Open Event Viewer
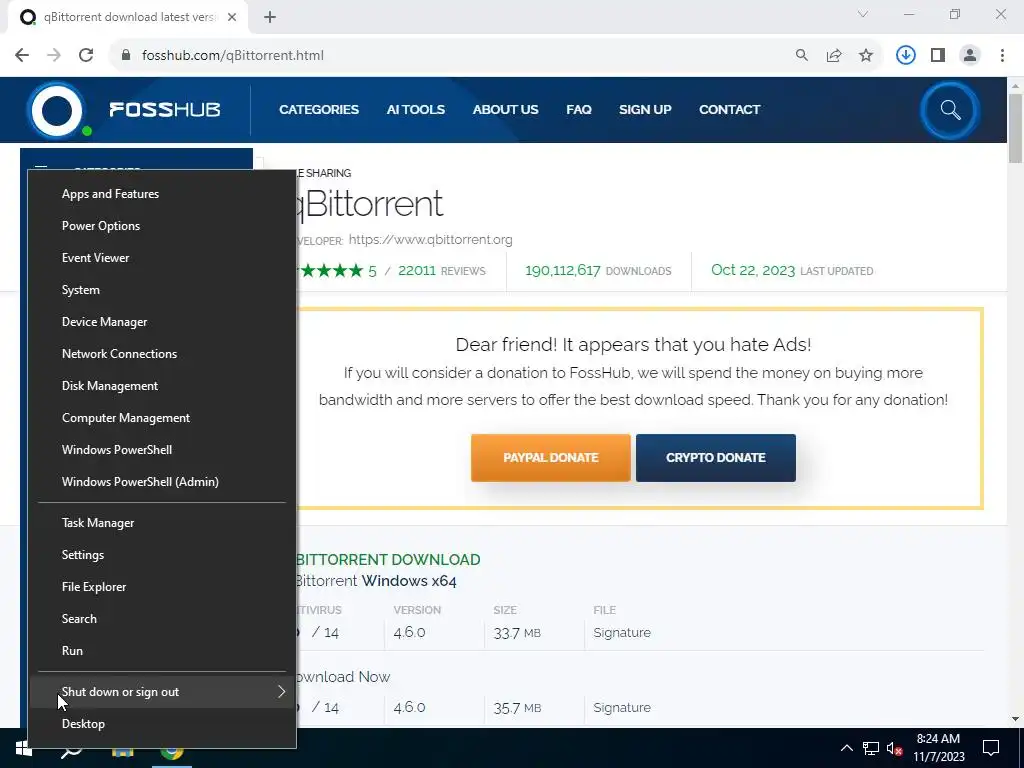1024x768 pixels. (x=162, y=258)
